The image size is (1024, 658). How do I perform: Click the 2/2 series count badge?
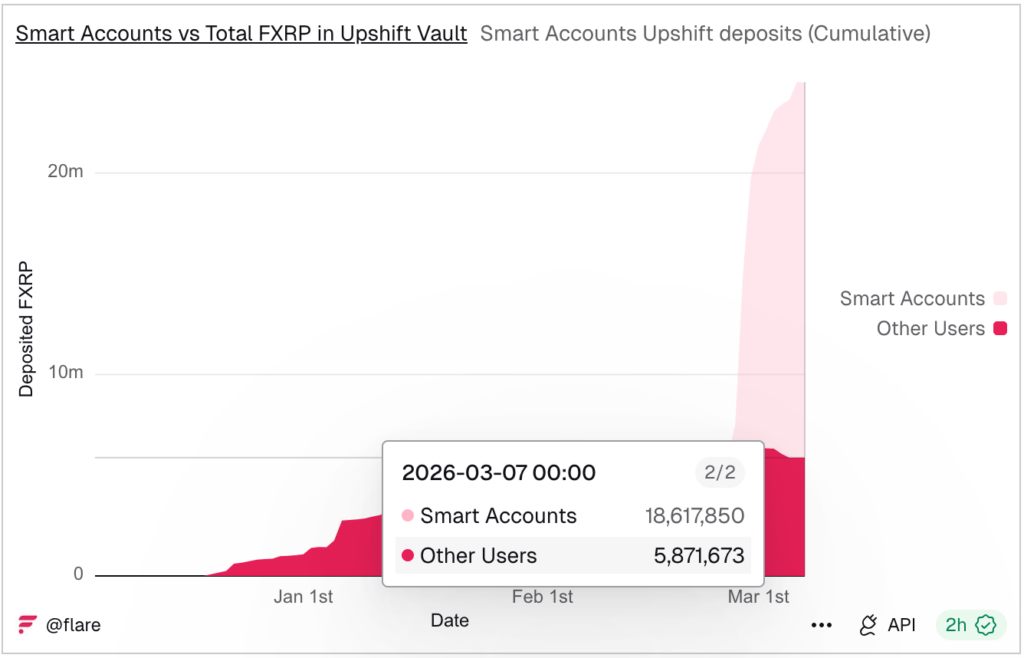point(720,472)
